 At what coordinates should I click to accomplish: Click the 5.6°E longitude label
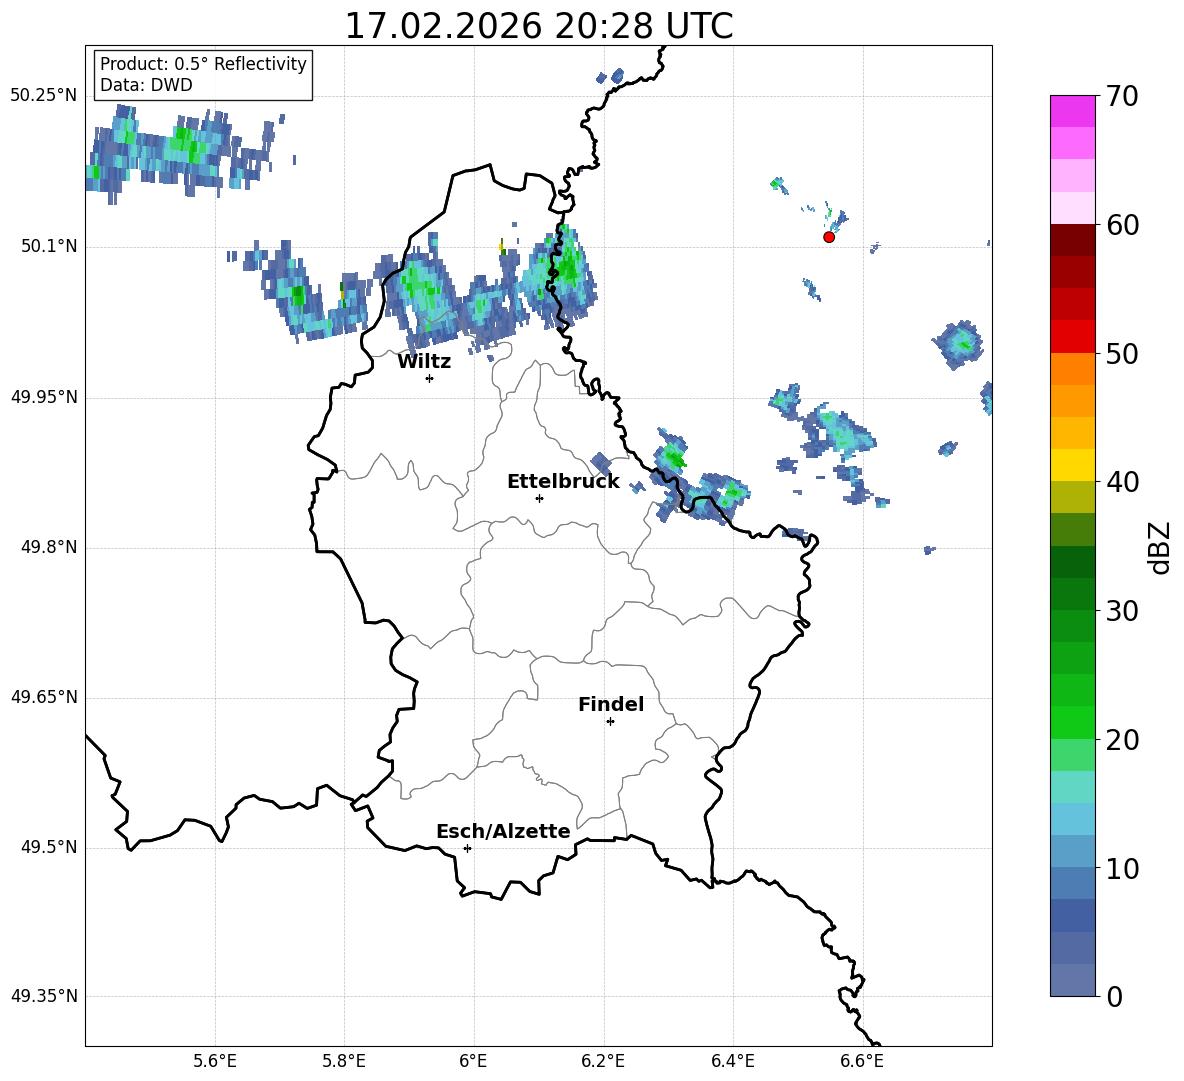pyautogui.click(x=215, y=1061)
